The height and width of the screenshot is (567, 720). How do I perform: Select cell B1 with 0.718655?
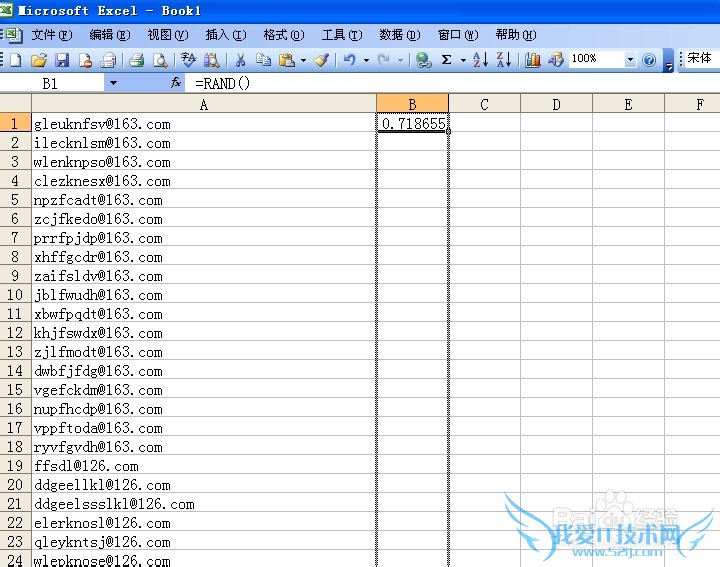coord(412,123)
